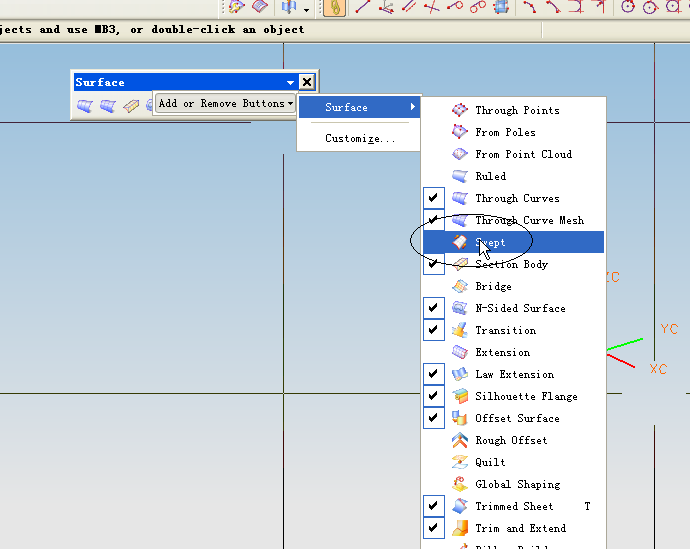Image resolution: width=690 pixels, height=549 pixels.
Task: Select the Through Points menu entry icon
Action: coord(459,110)
